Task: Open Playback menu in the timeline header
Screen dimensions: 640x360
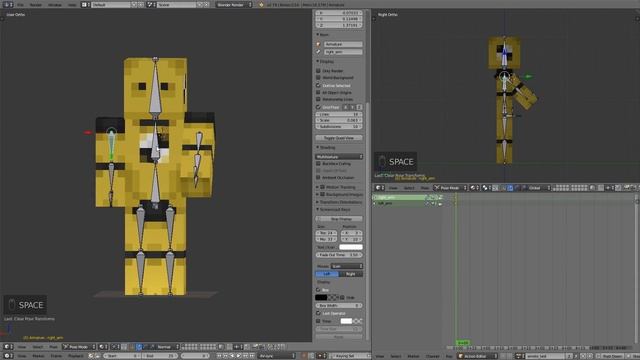Action: tap(76, 356)
